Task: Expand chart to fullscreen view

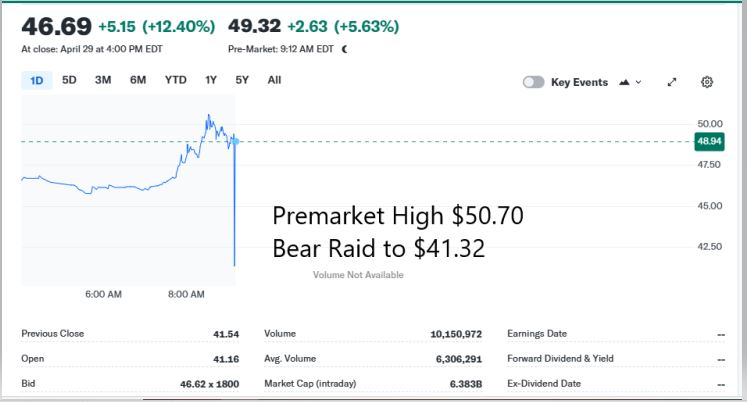Action: tap(672, 82)
